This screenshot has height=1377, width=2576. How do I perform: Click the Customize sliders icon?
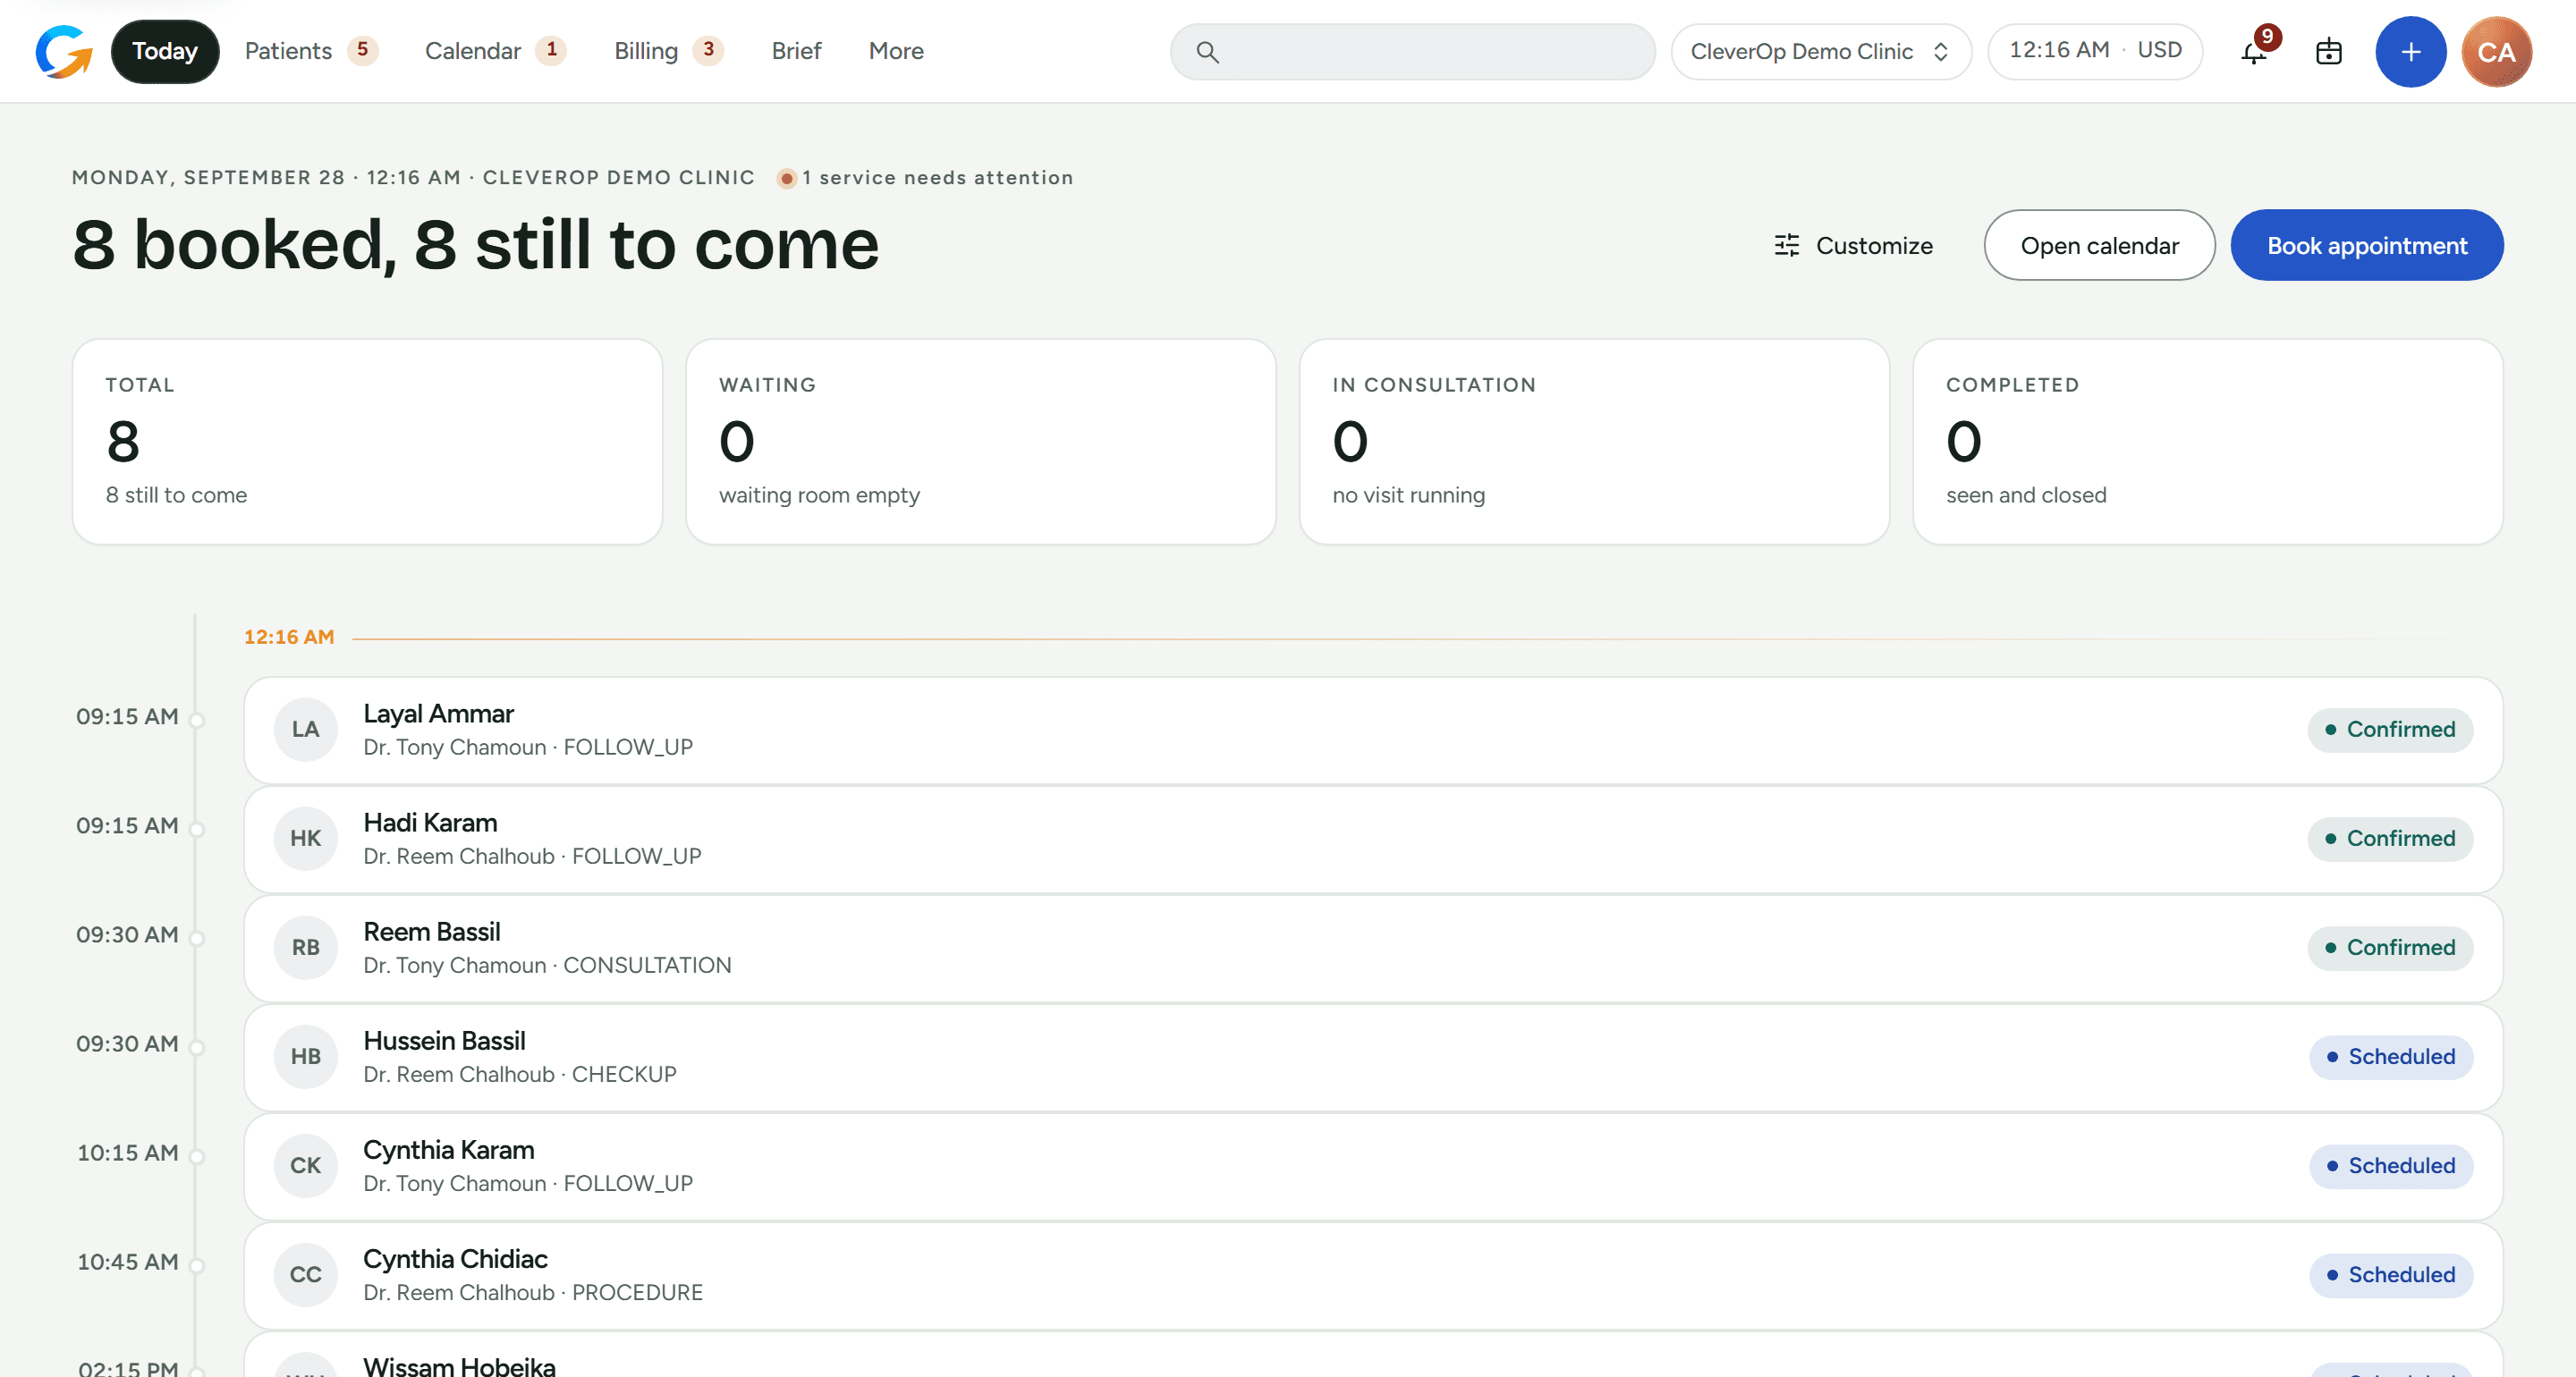tap(1787, 245)
